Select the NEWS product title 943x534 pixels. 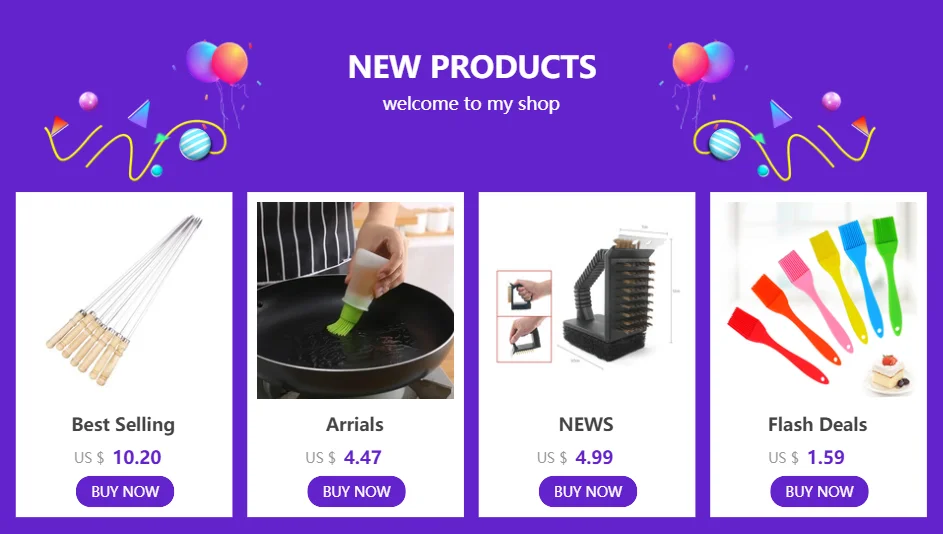point(586,425)
